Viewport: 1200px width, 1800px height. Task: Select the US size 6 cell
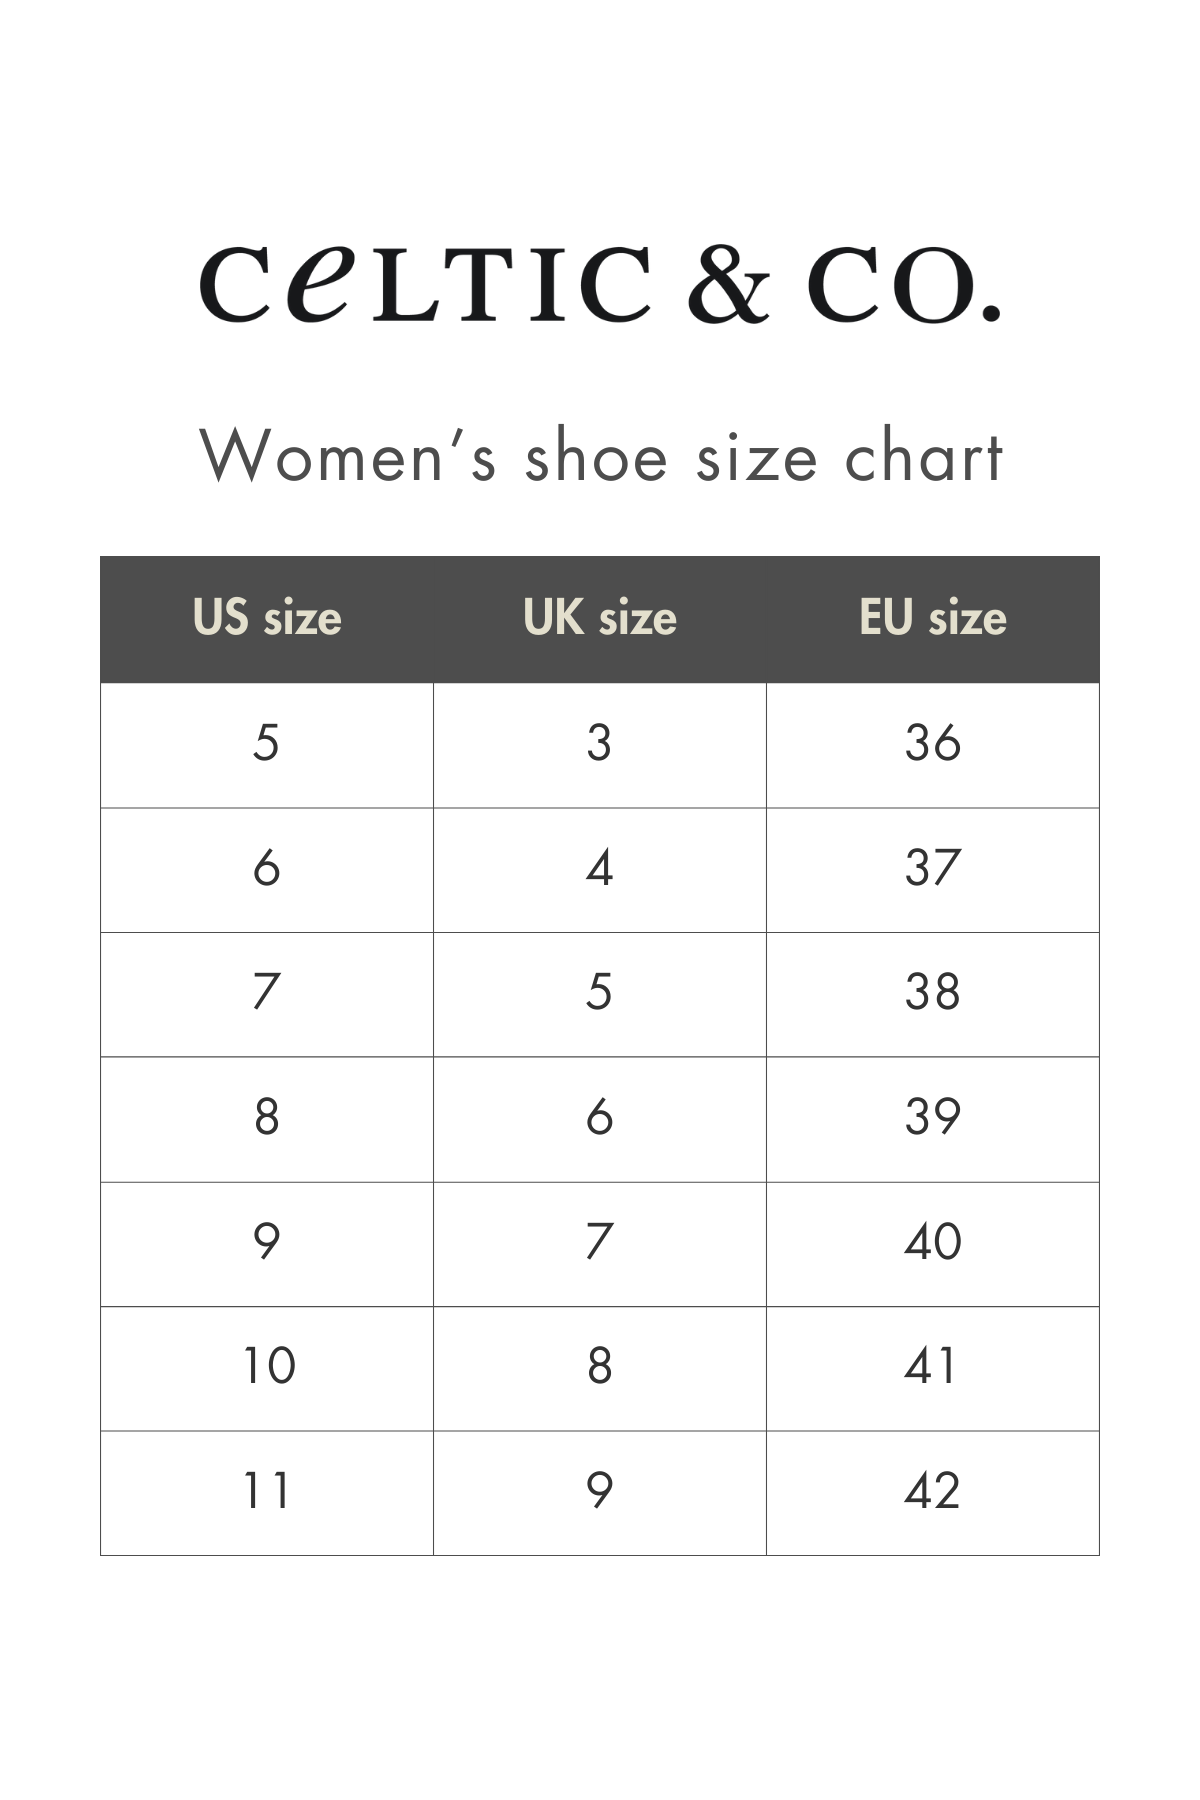tap(267, 868)
